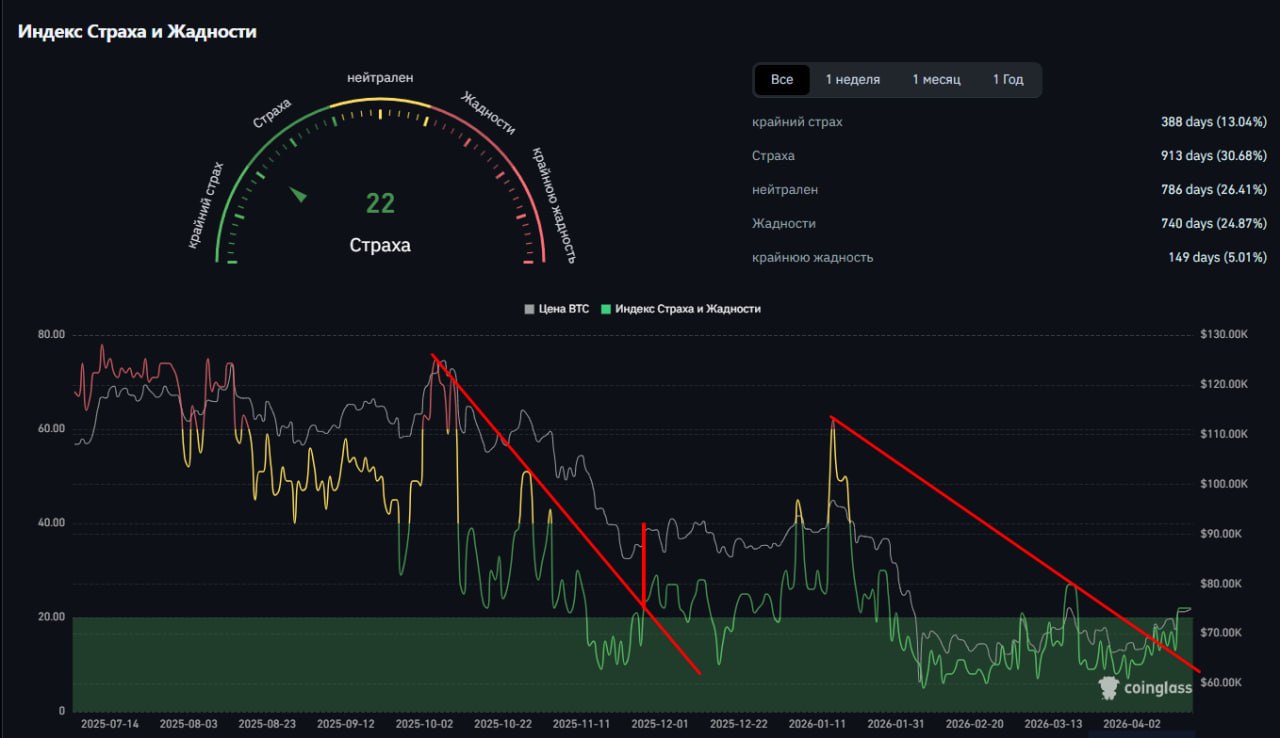Viewport: 1280px width, 738px height.
Task: Choose the "1 месяц" time range
Action: [x=936, y=80]
